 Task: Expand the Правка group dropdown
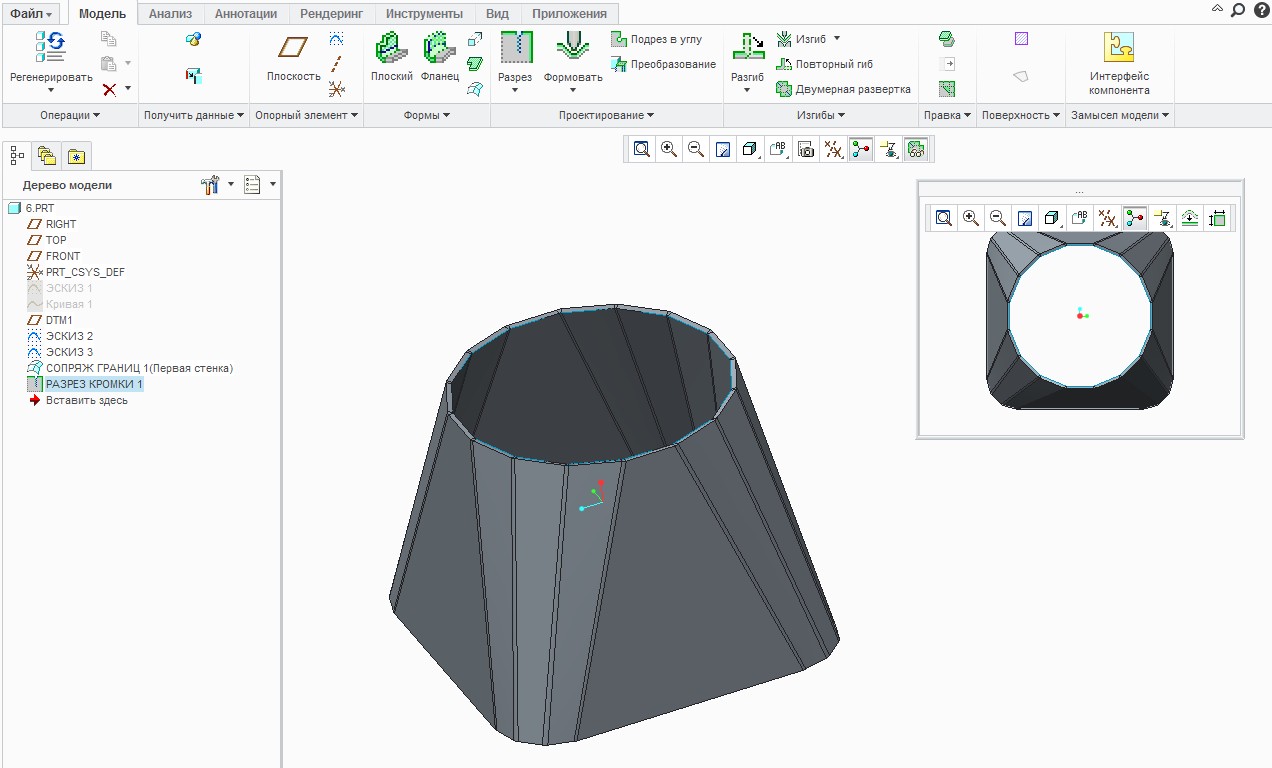click(x=948, y=116)
